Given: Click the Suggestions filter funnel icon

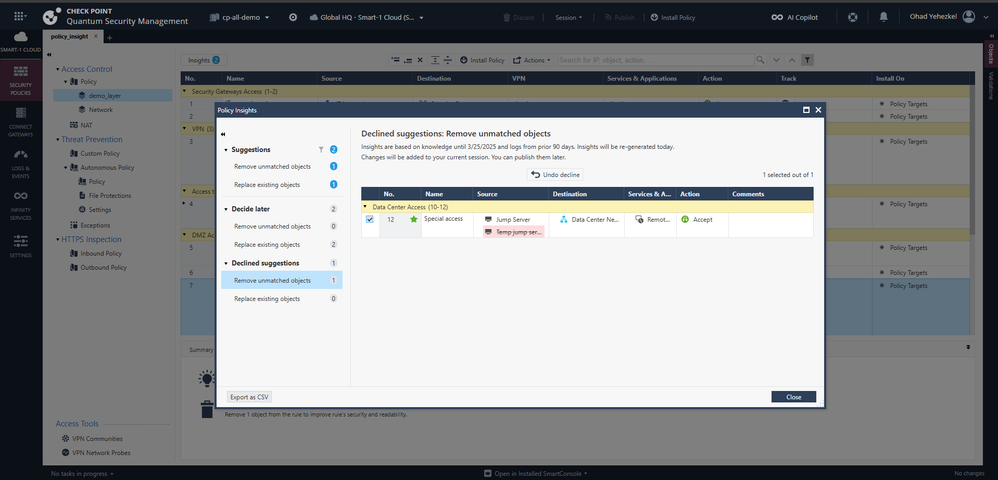Looking at the screenshot, I should click(x=321, y=150).
